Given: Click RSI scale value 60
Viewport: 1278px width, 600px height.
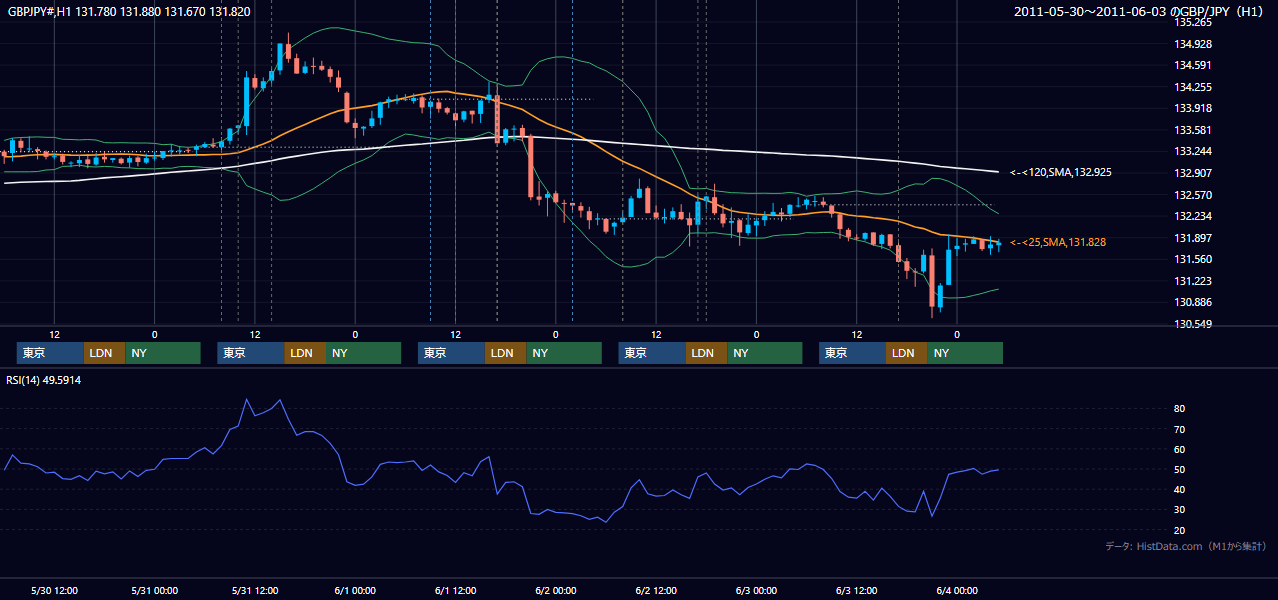Looking at the screenshot, I should [1180, 449].
